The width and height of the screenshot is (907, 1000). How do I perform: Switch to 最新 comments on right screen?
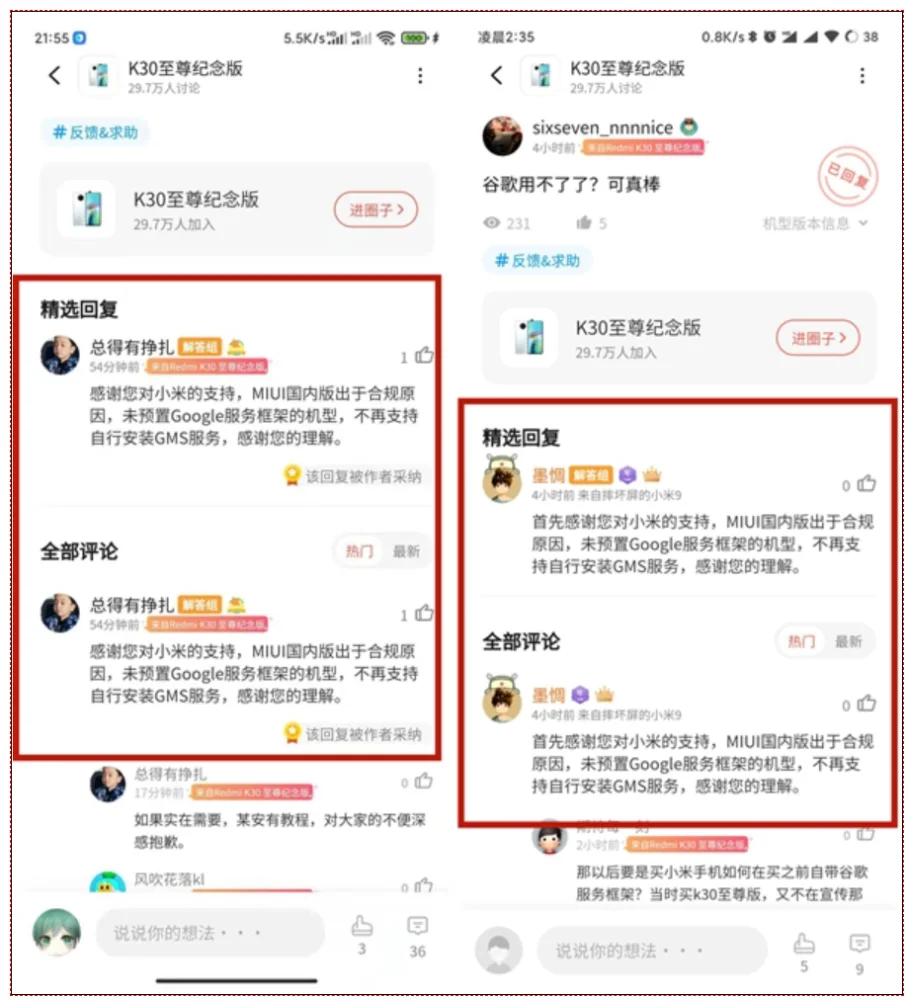pyautogui.click(x=848, y=641)
